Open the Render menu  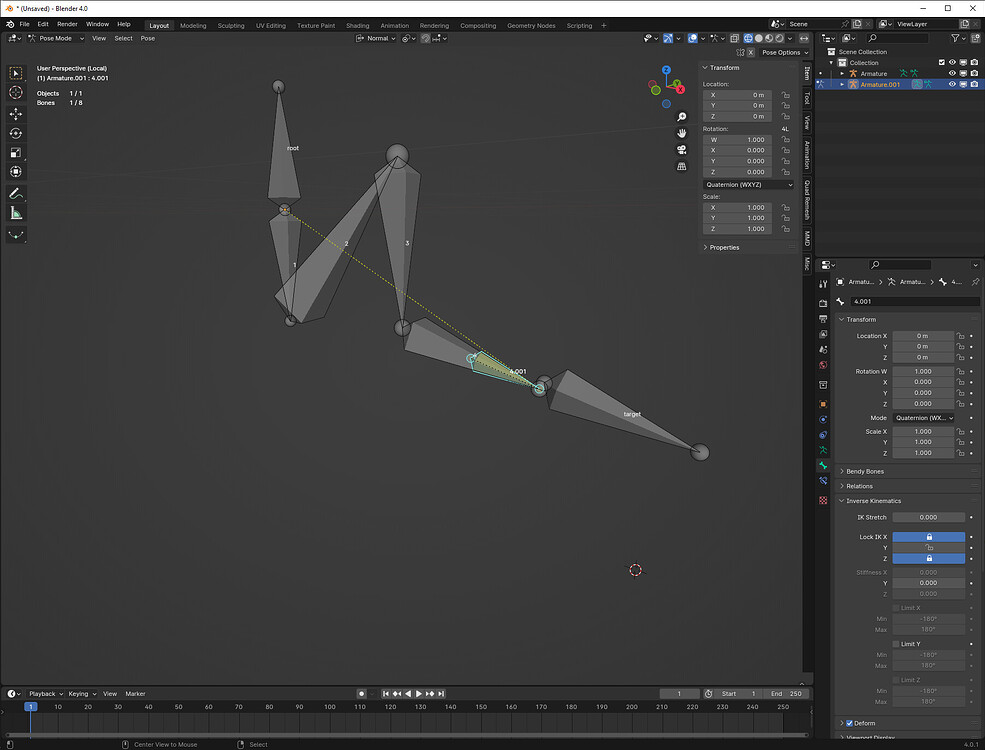pos(67,24)
